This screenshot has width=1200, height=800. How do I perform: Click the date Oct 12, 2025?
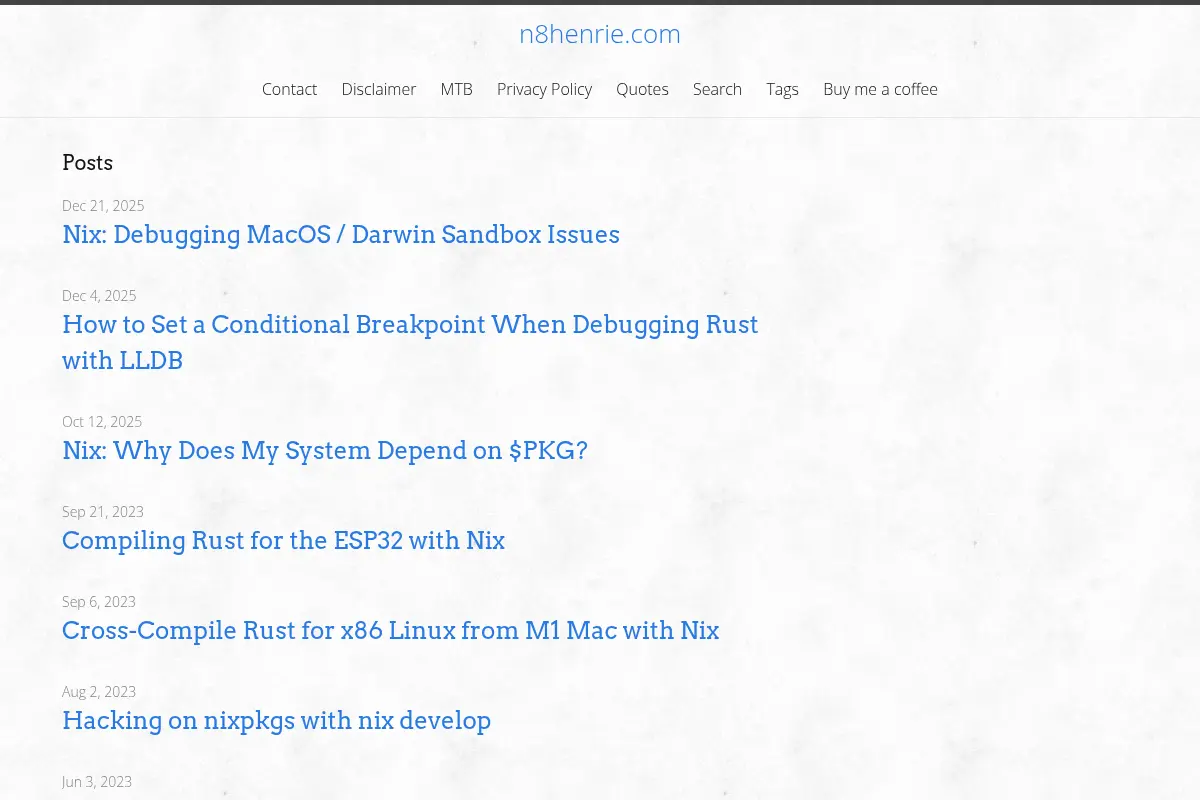[102, 422]
